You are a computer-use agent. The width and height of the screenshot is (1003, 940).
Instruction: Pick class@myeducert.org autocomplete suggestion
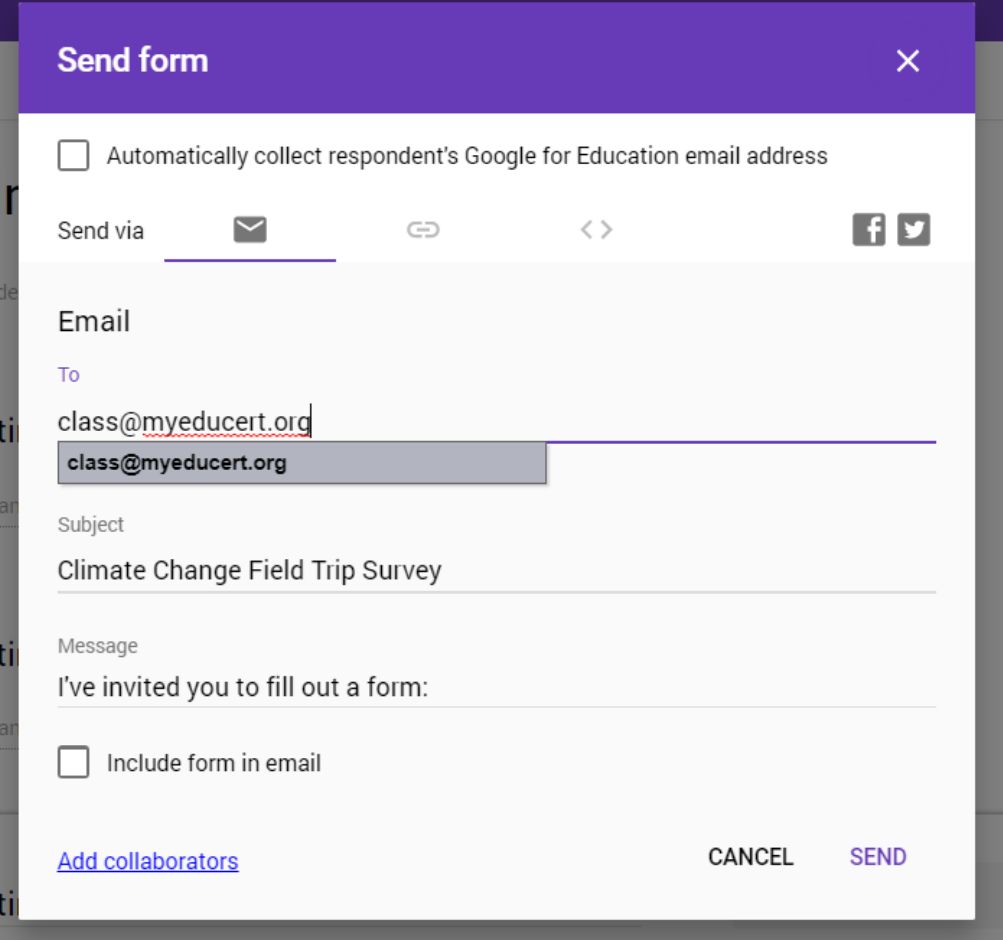[302, 462]
